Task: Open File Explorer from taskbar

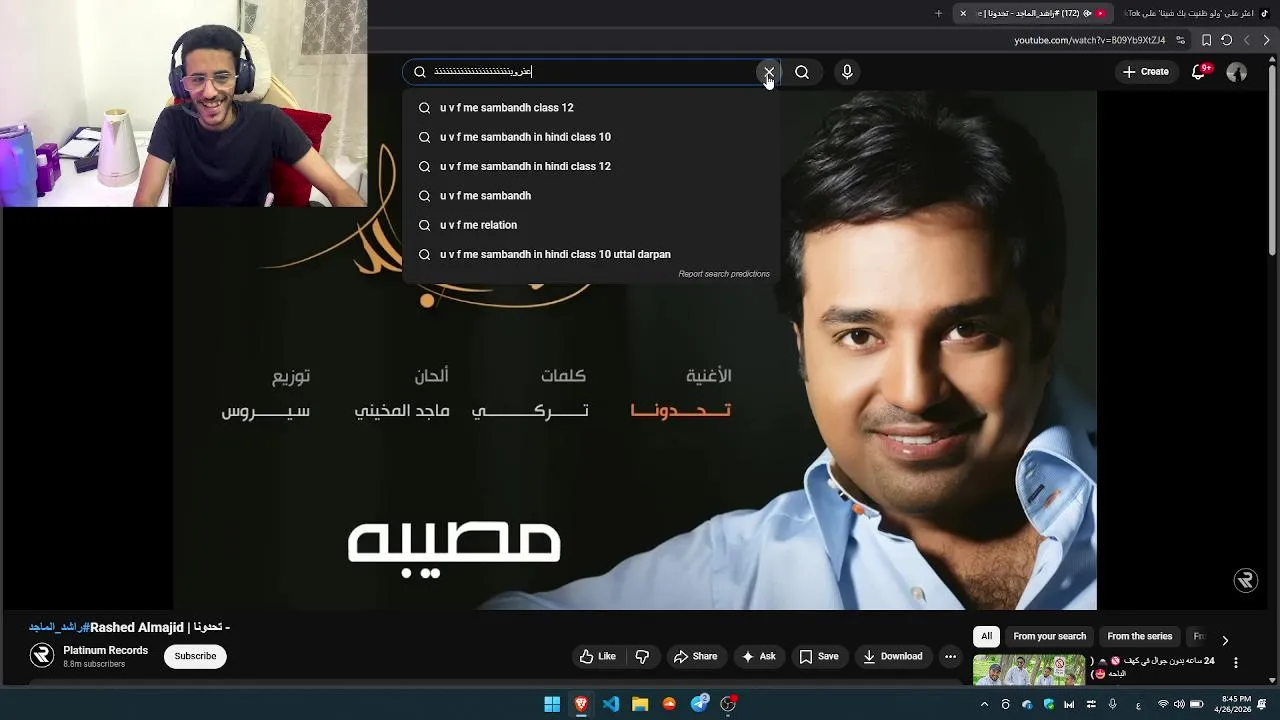Action: 640,704
